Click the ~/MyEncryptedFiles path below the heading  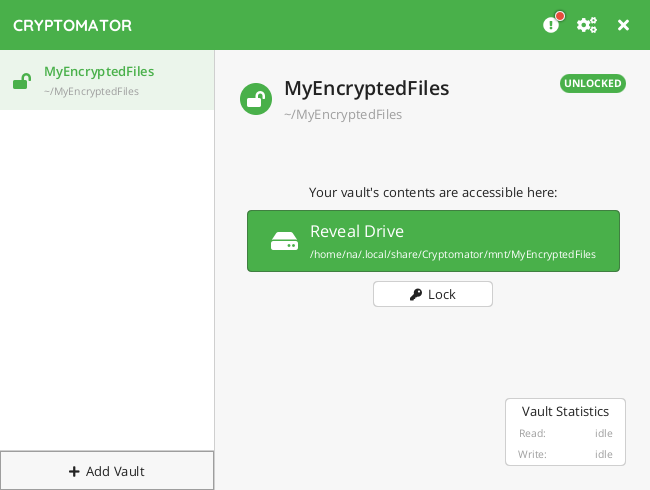[343, 114]
